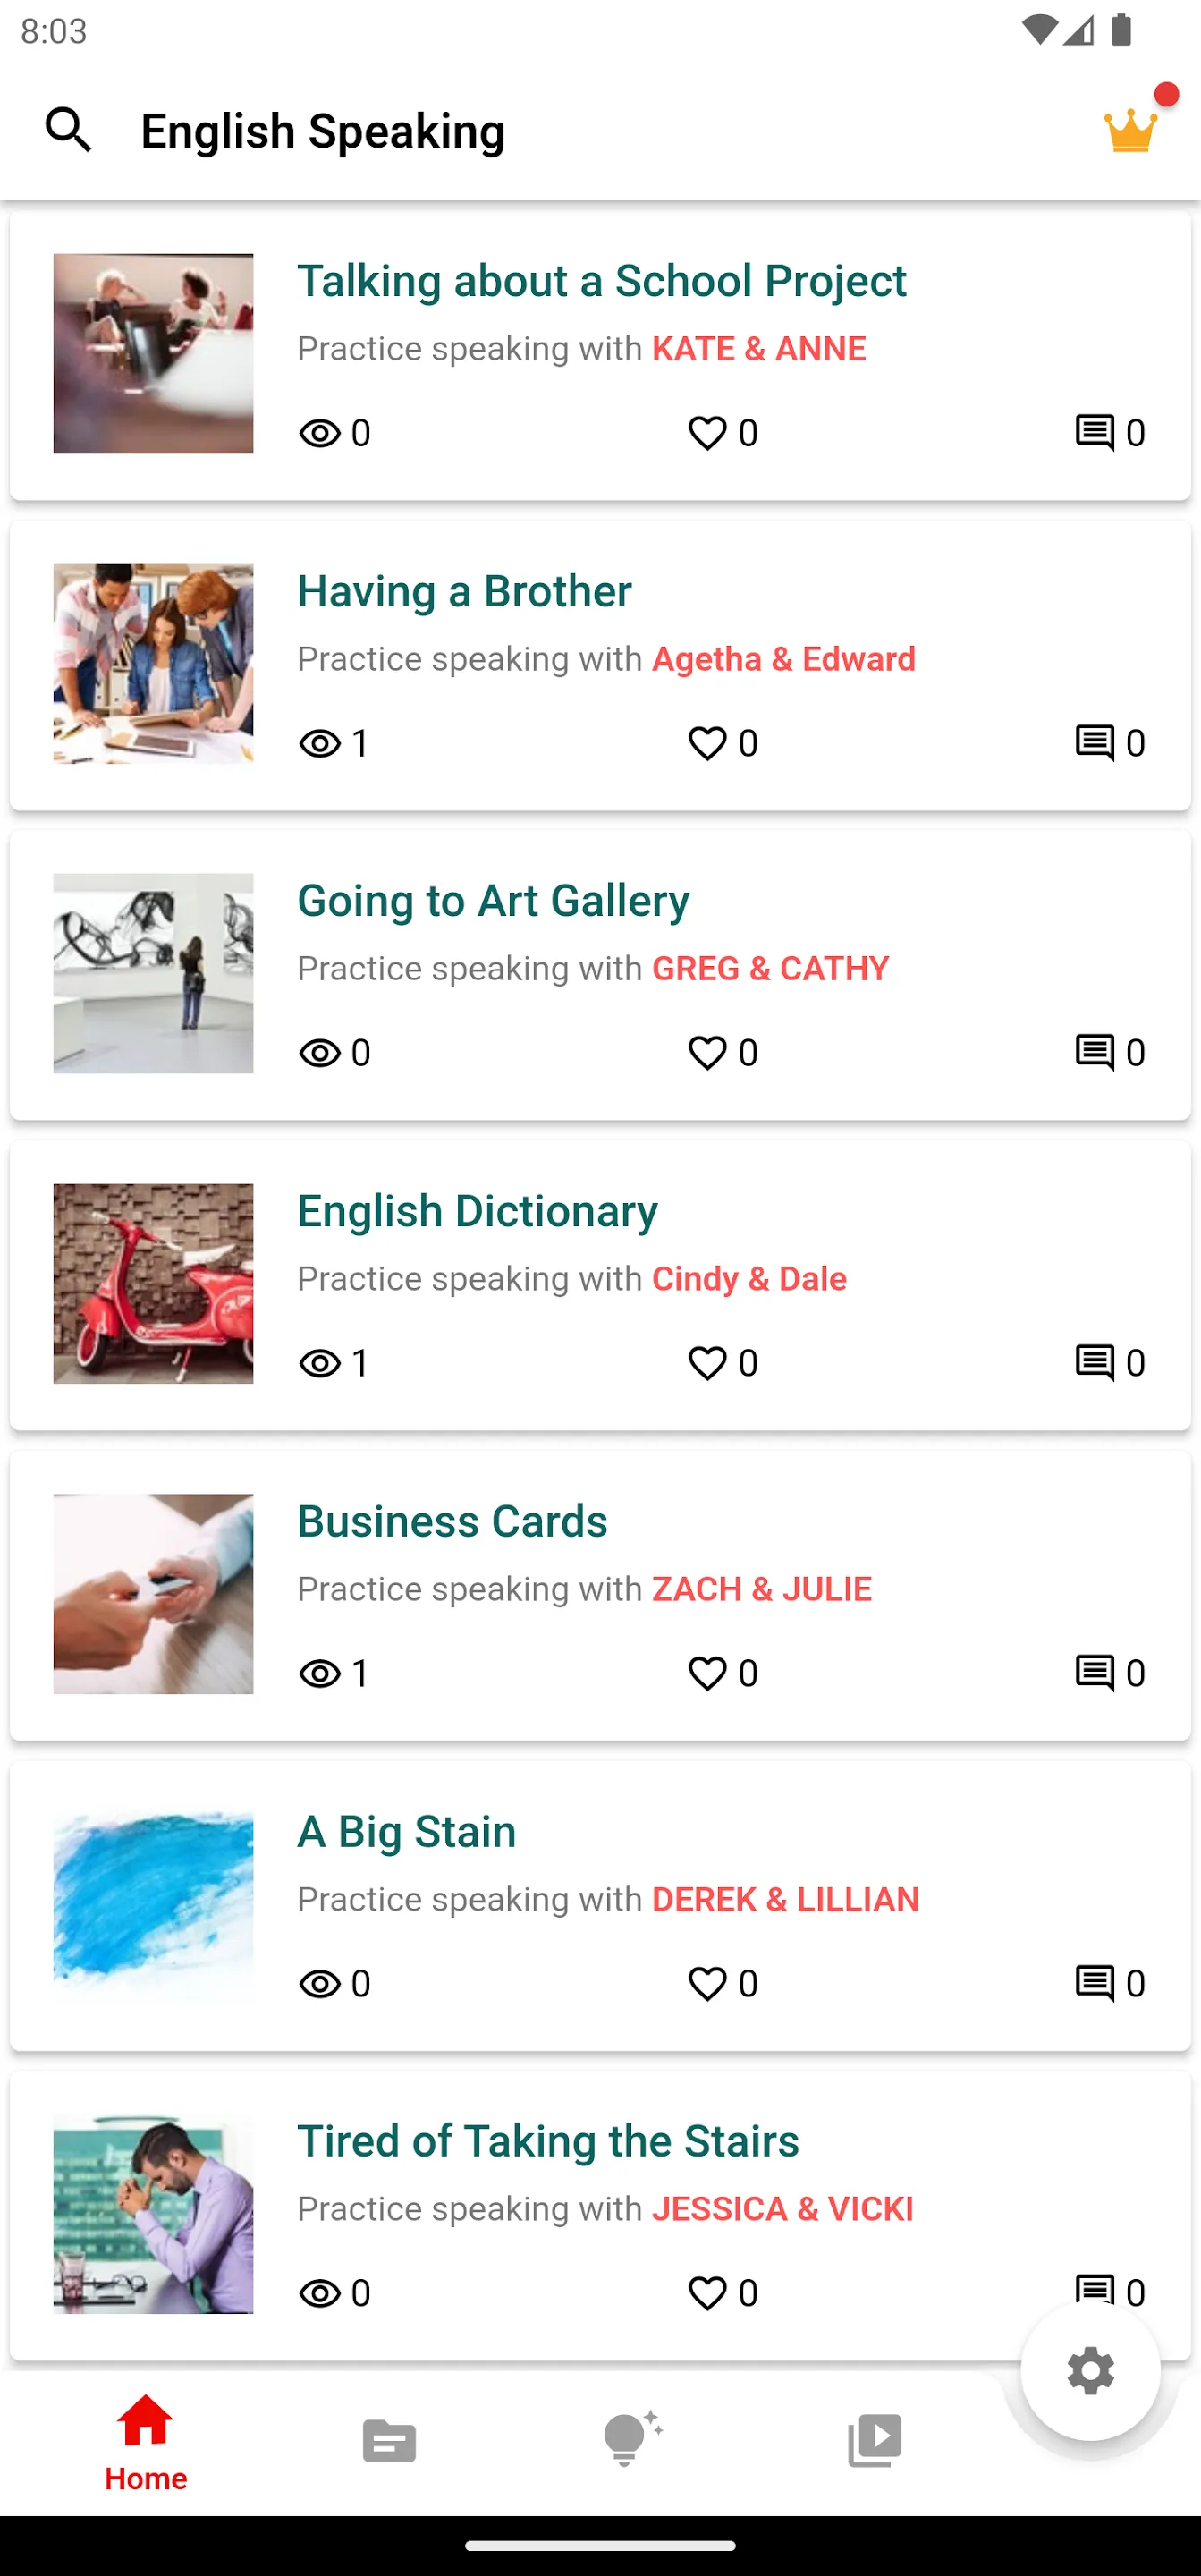1201x2576 pixels.
Task: Open comments on Business Cards lesson
Action: click(1095, 1672)
